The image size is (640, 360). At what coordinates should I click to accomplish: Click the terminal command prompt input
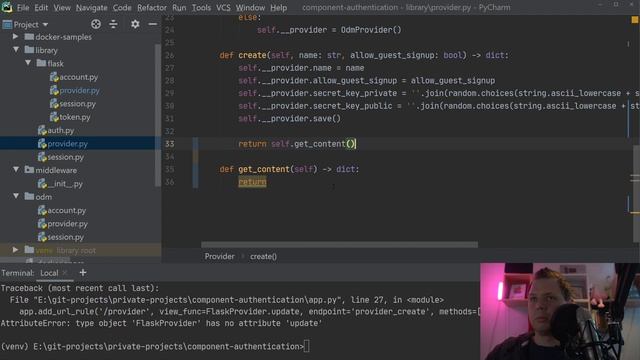pos(307,347)
